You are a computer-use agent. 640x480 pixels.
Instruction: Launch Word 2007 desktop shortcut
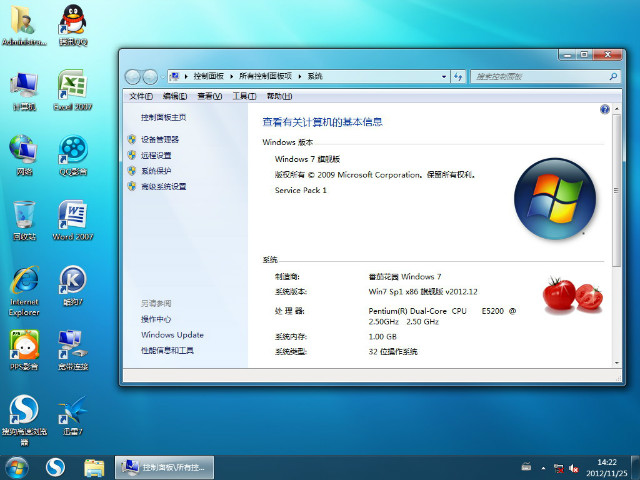tap(73, 220)
